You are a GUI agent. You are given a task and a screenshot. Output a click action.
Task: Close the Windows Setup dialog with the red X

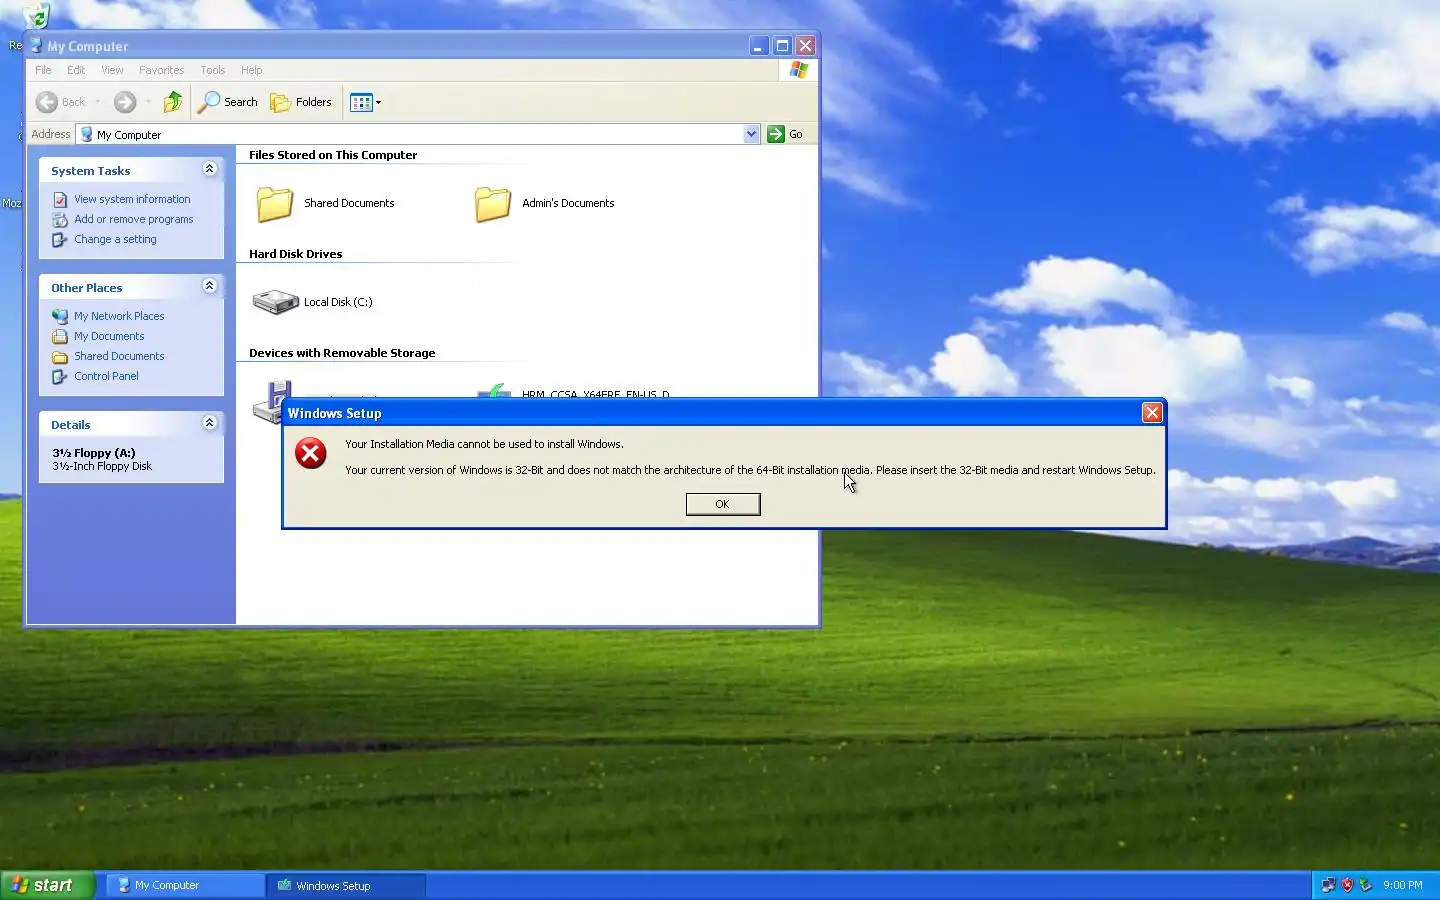click(1152, 412)
